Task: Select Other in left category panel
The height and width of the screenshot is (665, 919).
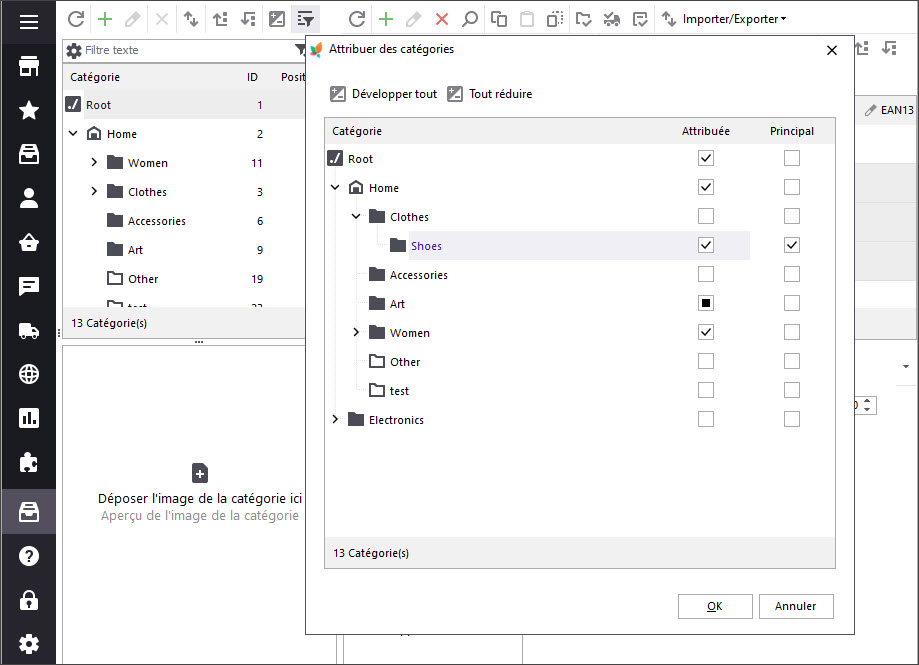Action: pyautogui.click(x=142, y=279)
